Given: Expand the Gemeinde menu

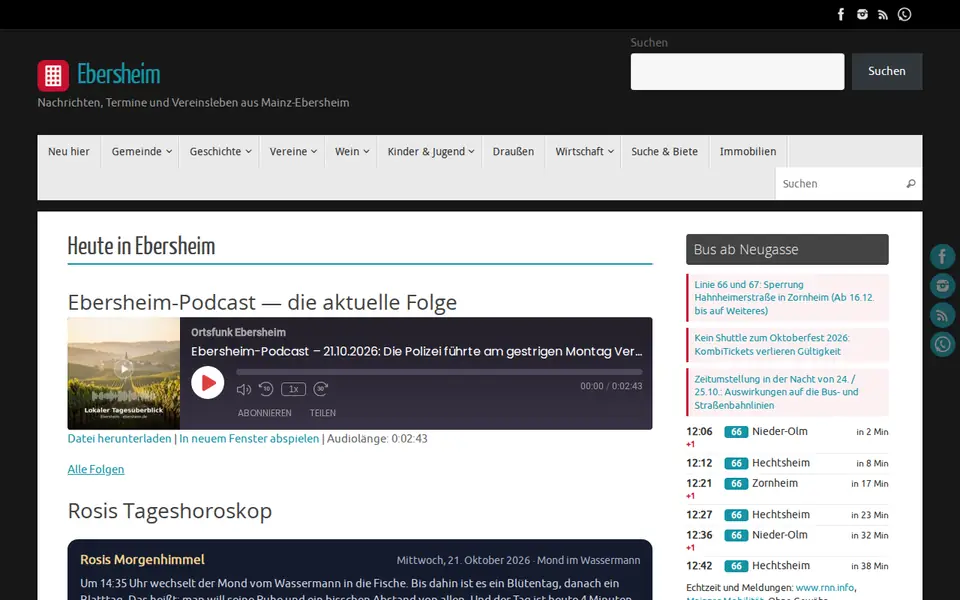Looking at the screenshot, I should point(141,151).
